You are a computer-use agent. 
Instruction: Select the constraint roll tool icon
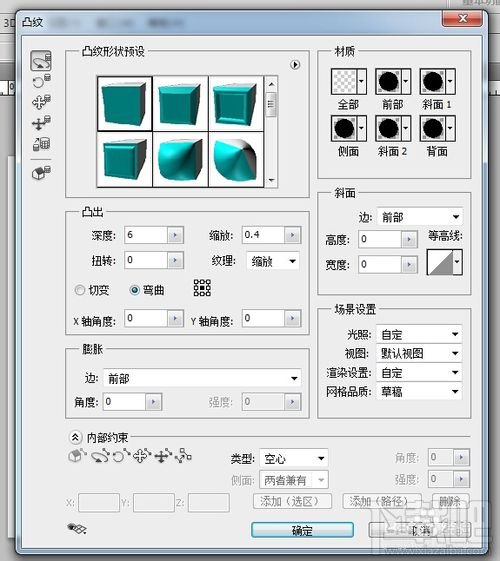click(121, 457)
